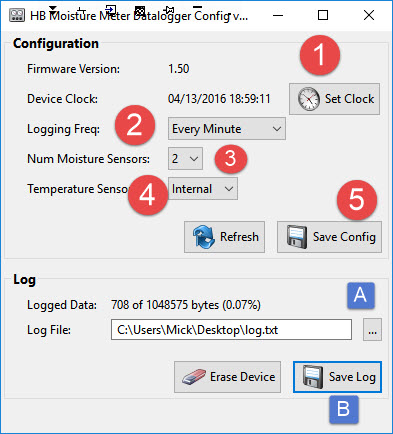Viewport: 393px width, 434px height.
Task: Click the red number 5 badge
Action: click(x=357, y=200)
